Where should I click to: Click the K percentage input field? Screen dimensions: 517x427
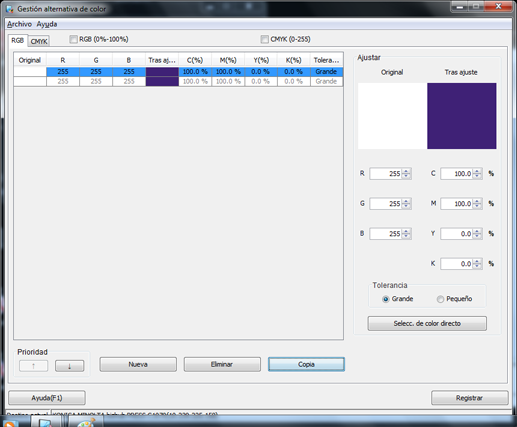click(457, 264)
